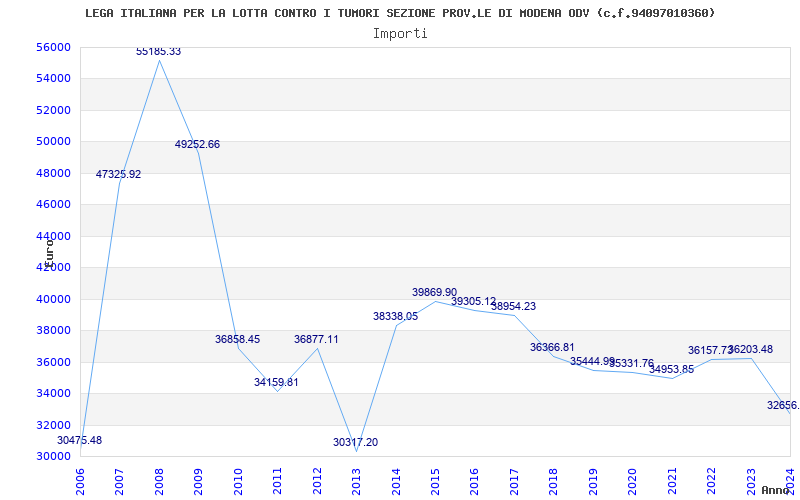Click the data label 38954.23

(x=513, y=307)
